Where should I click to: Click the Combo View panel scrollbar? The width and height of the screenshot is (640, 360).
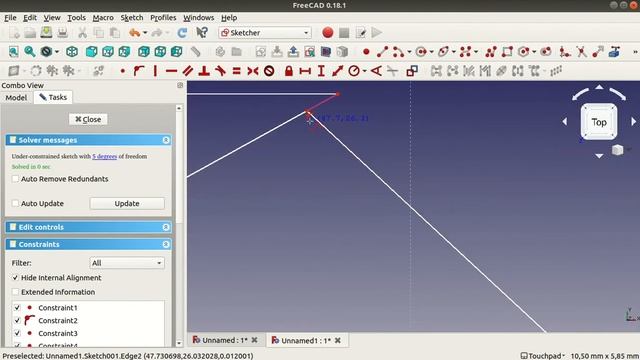(x=179, y=226)
